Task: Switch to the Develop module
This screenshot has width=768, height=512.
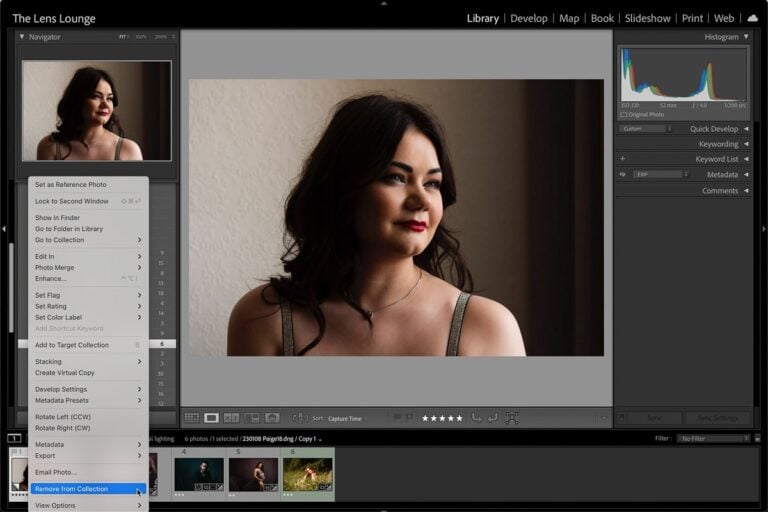Action: click(528, 19)
